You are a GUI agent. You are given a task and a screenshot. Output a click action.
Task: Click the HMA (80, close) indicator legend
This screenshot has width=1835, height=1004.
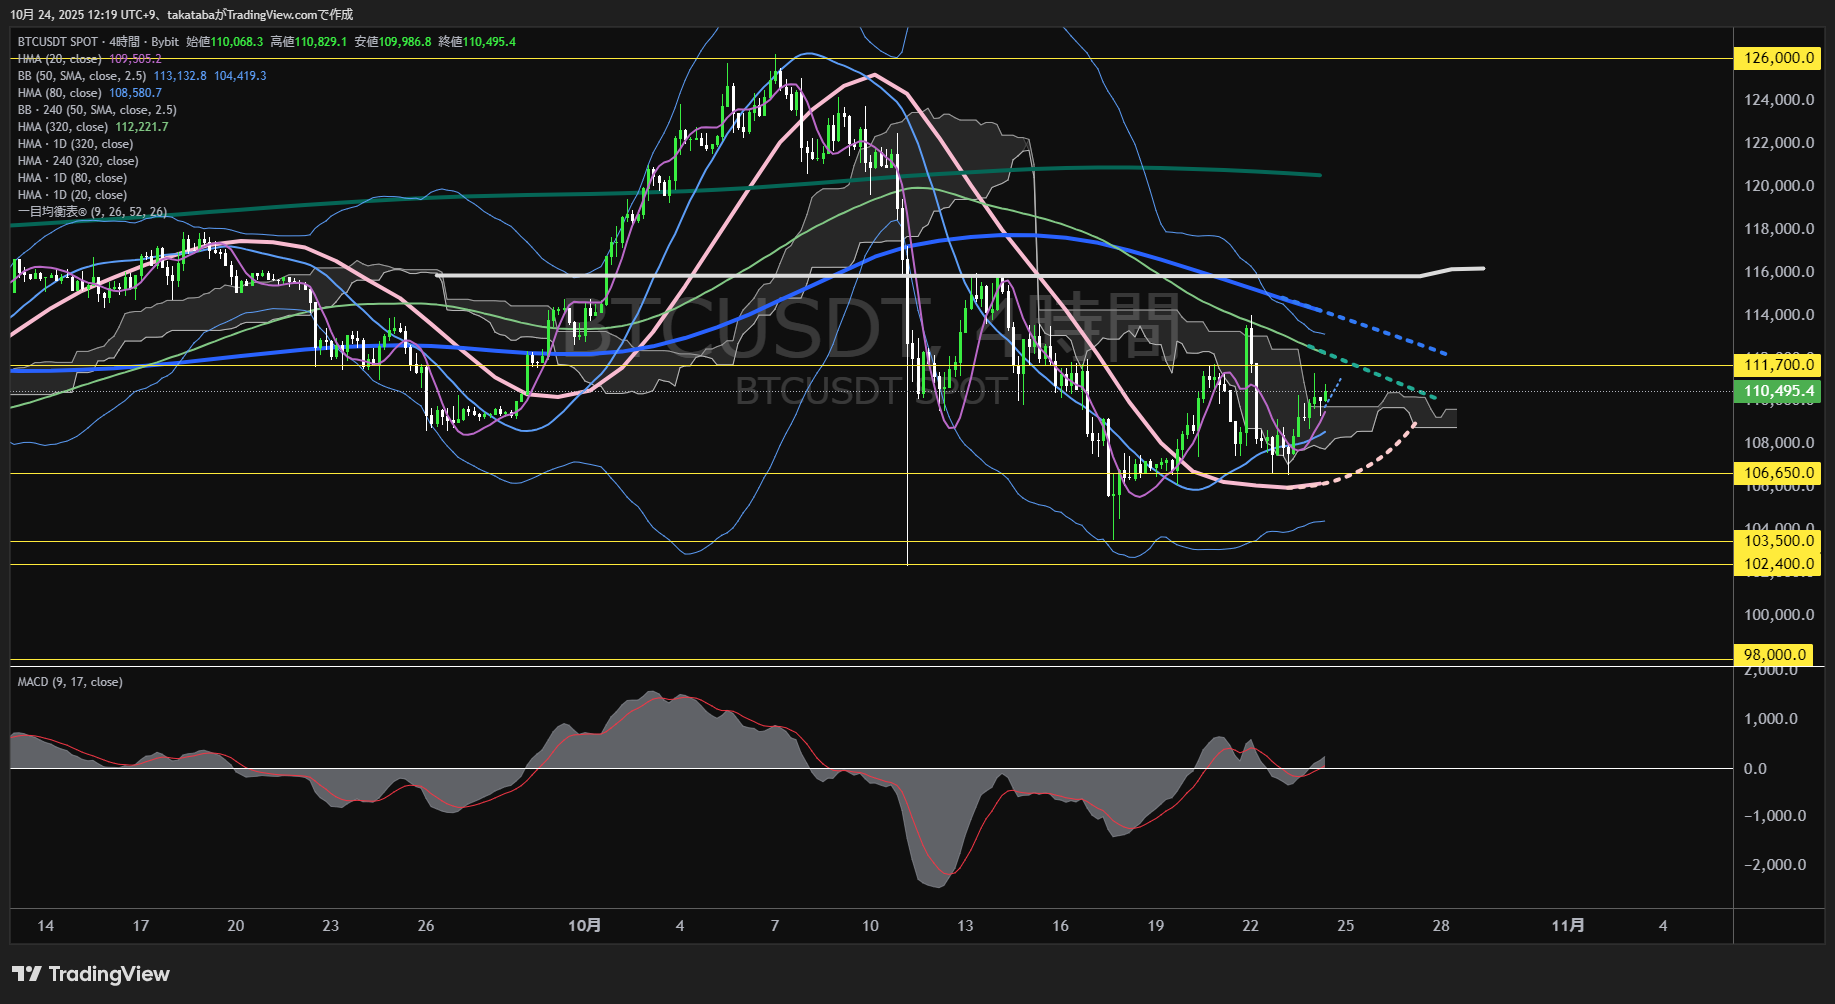coord(59,93)
